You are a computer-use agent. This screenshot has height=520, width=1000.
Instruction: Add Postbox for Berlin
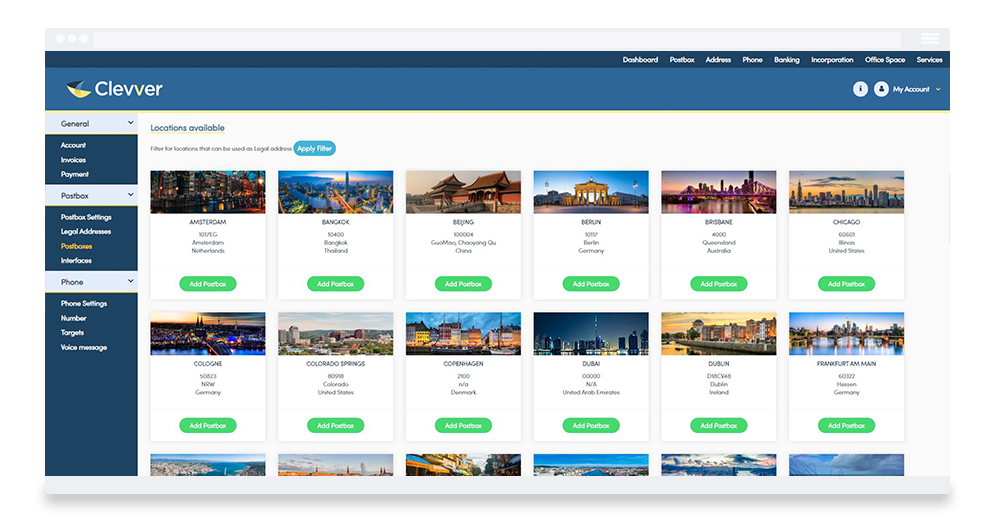tap(591, 284)
